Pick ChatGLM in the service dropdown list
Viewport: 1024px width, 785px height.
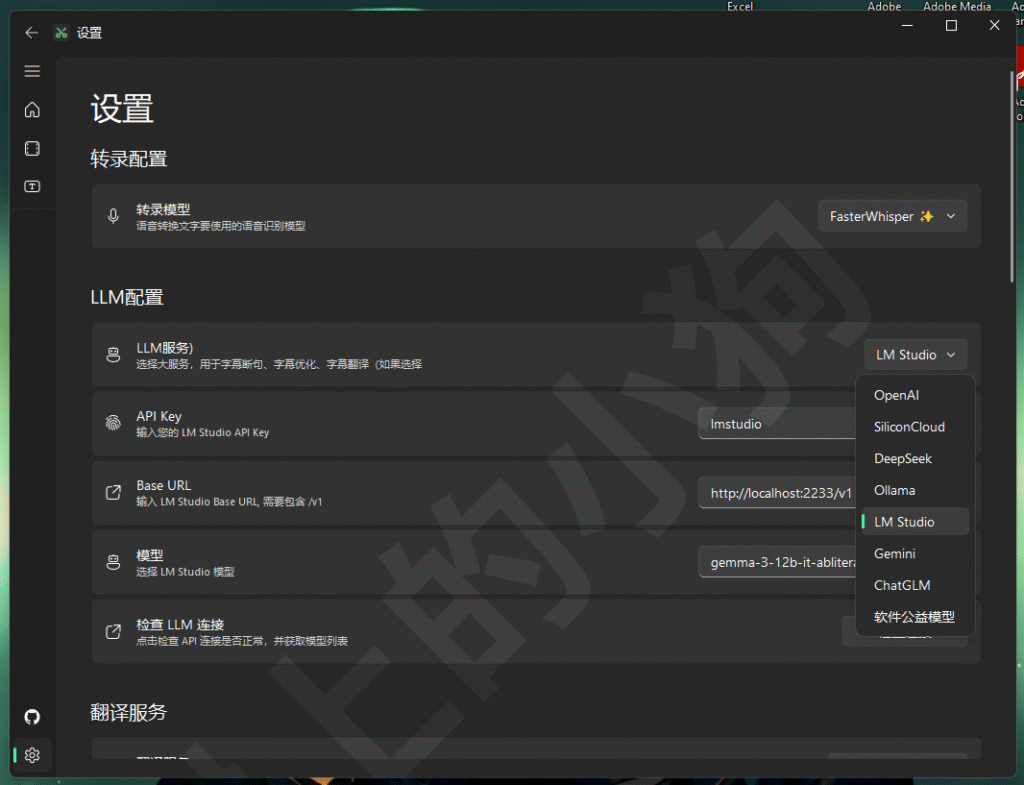tap(915, 585)
